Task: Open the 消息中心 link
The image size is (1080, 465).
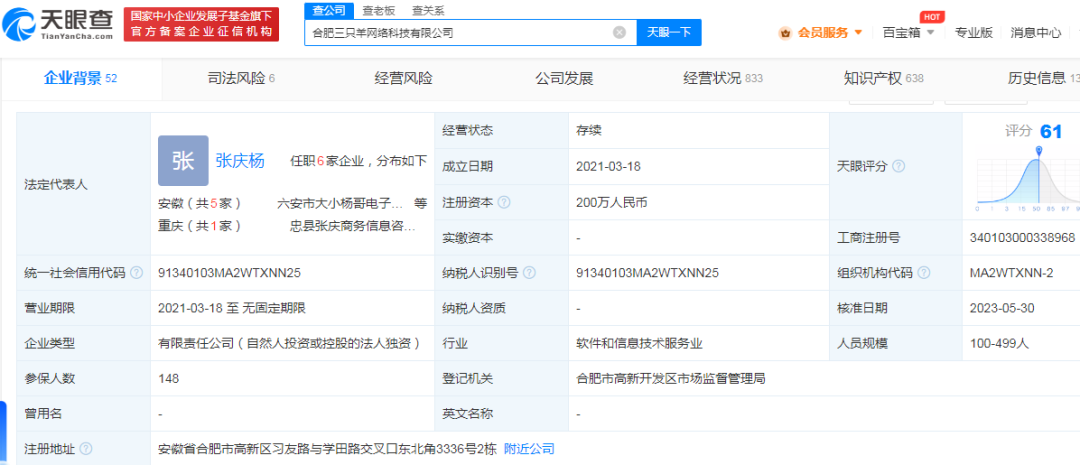Action: (1035, 32)
